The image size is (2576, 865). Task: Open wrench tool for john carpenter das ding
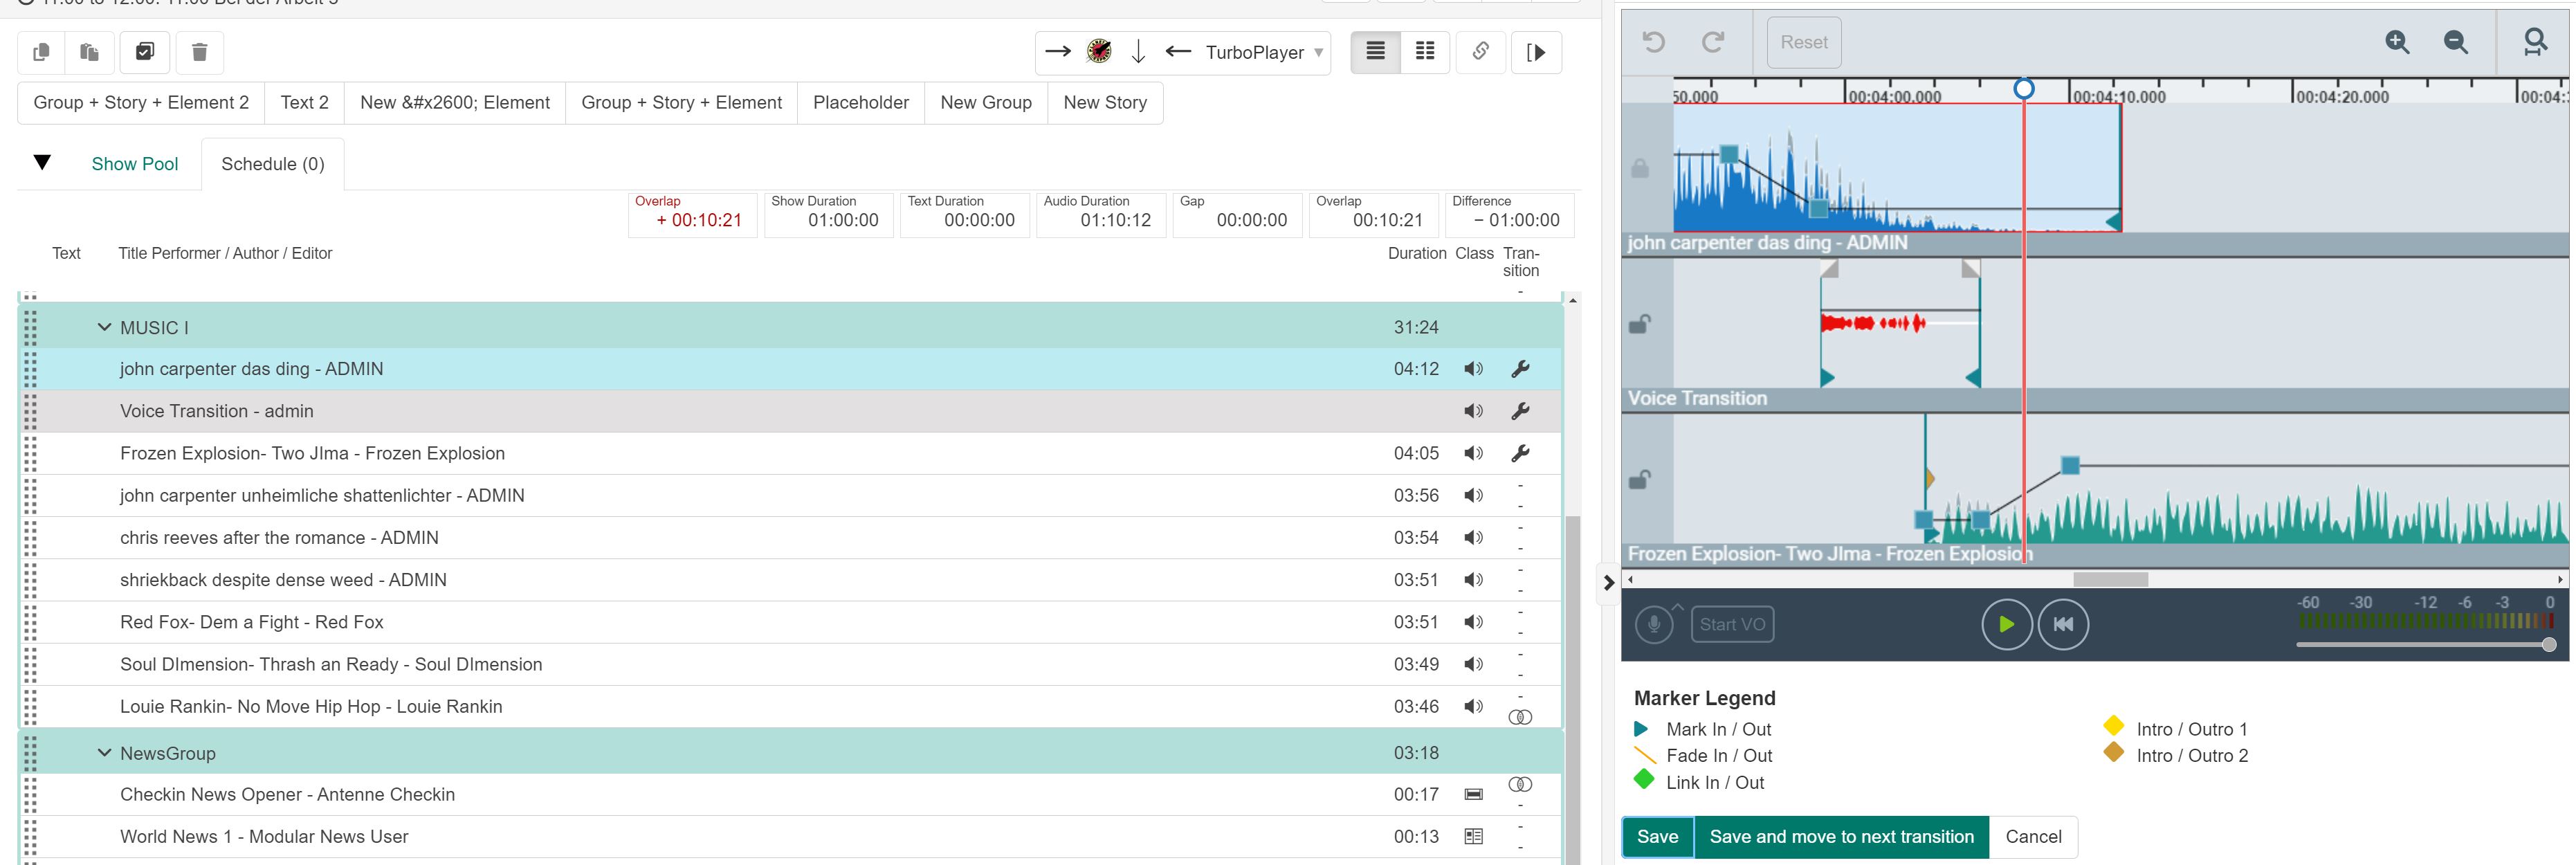point(1520,369)
